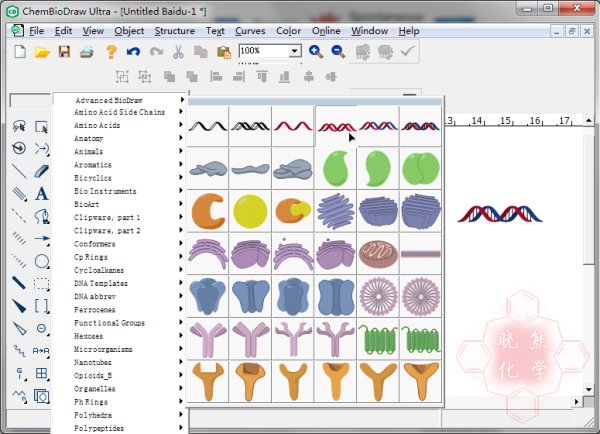Image resolution: width=600 pixels, height=434 pixels.
Task: Open the Edit menu
Action: [63, 31]
